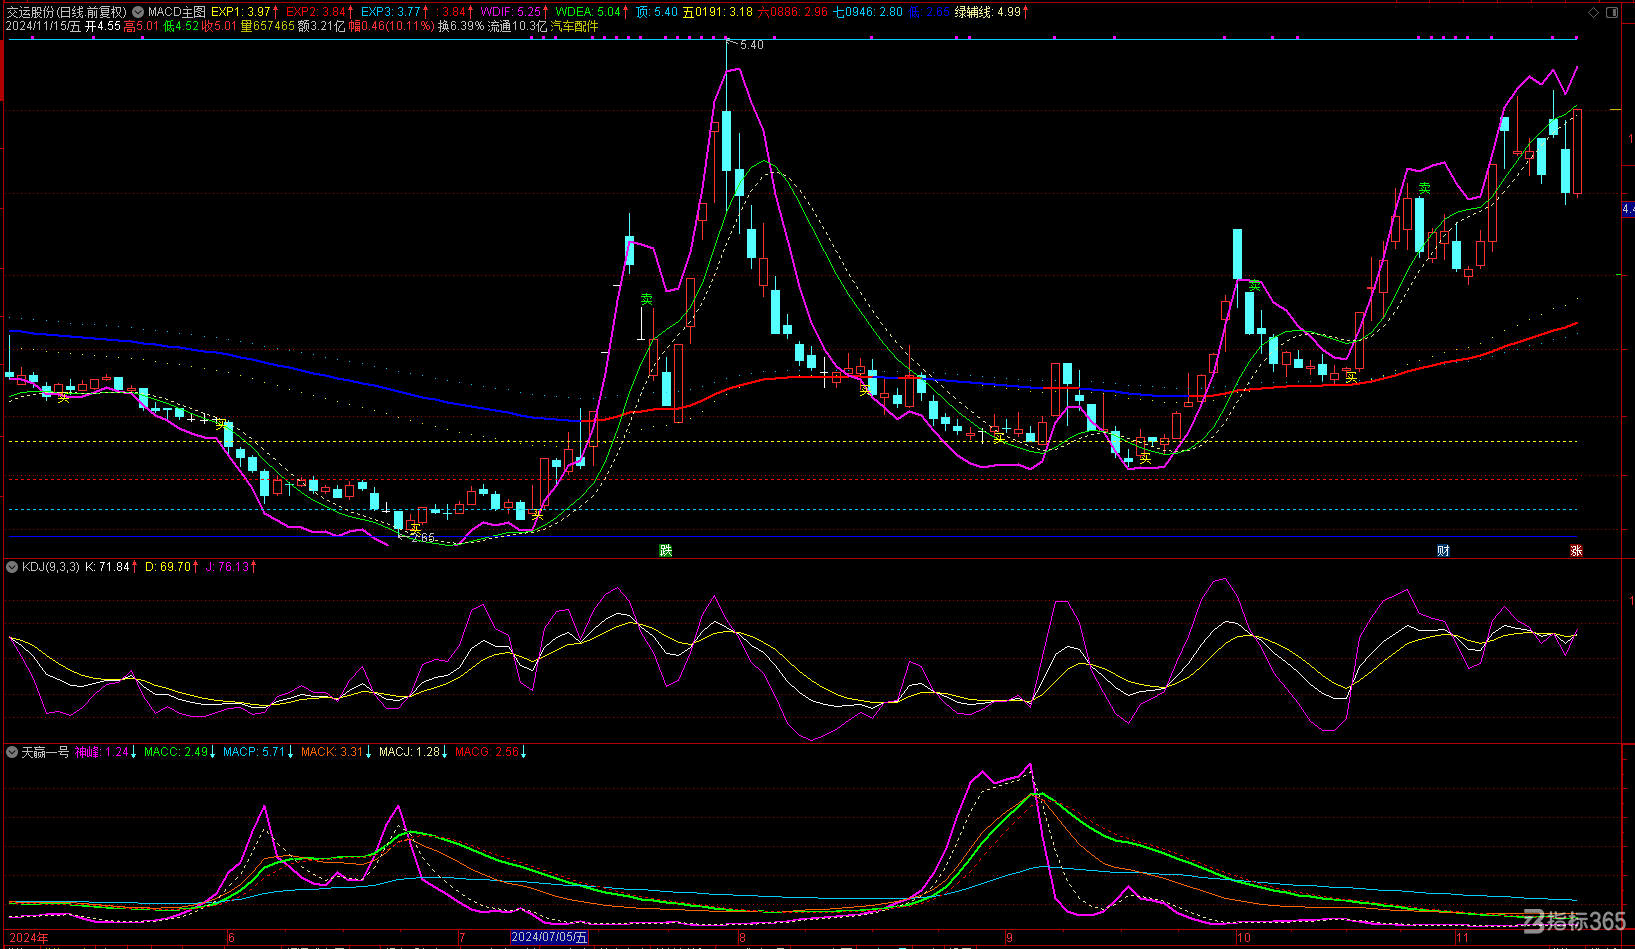This screenshot has width=1635, height=949.
Task: Toggle the side panel icon at top right
Action: (x=1612, y=12)
